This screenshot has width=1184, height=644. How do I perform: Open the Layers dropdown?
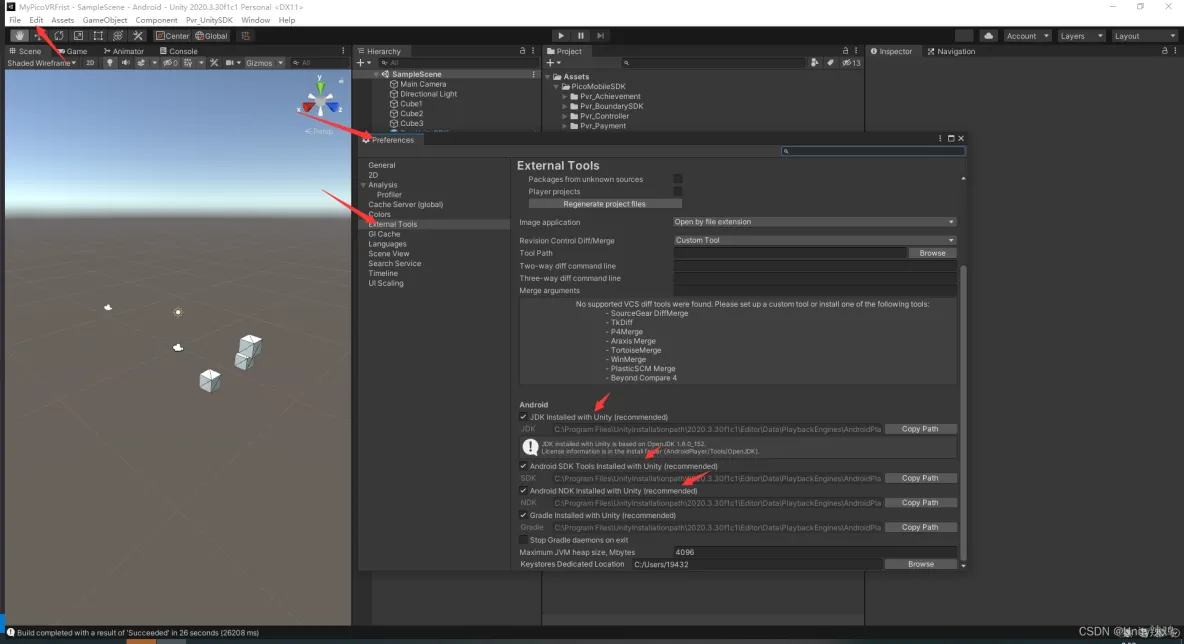tap(1081, 35)
